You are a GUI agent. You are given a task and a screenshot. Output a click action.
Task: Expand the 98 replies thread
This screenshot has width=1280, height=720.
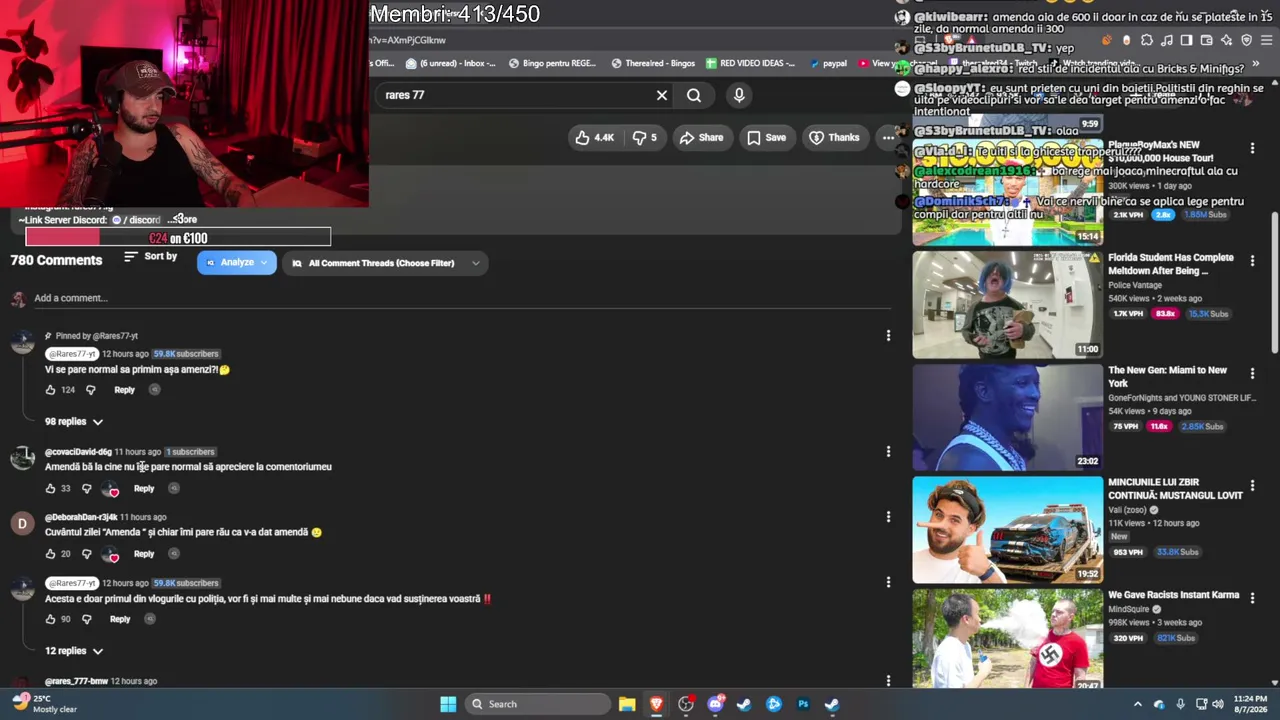[74, 422]
